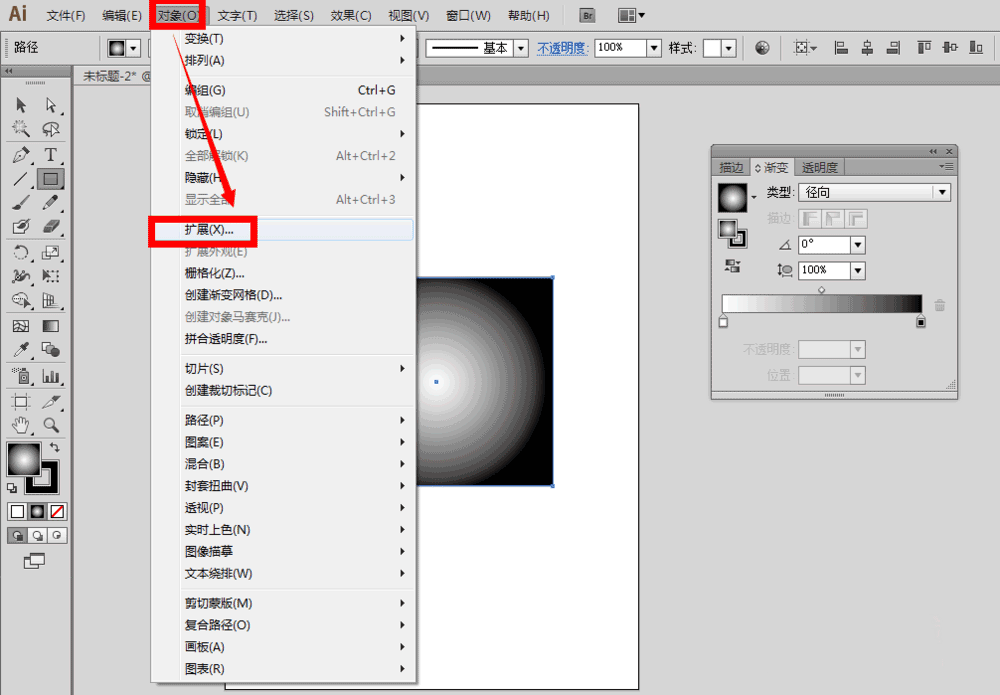The width and height of the screenshot is (1000, 695).
Task: Open the 样式 style dropdown
Action: pos(729,48)
